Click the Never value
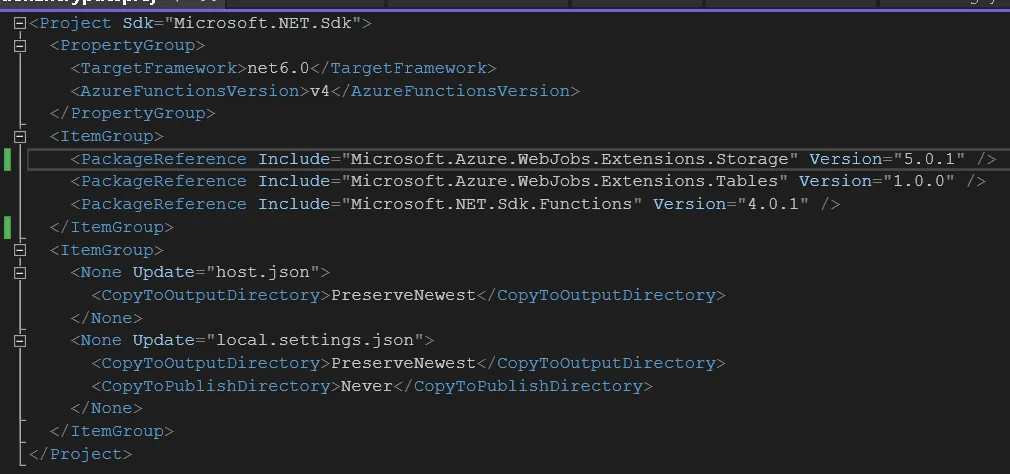1010x474 pixels. click(x=367, y=386)
